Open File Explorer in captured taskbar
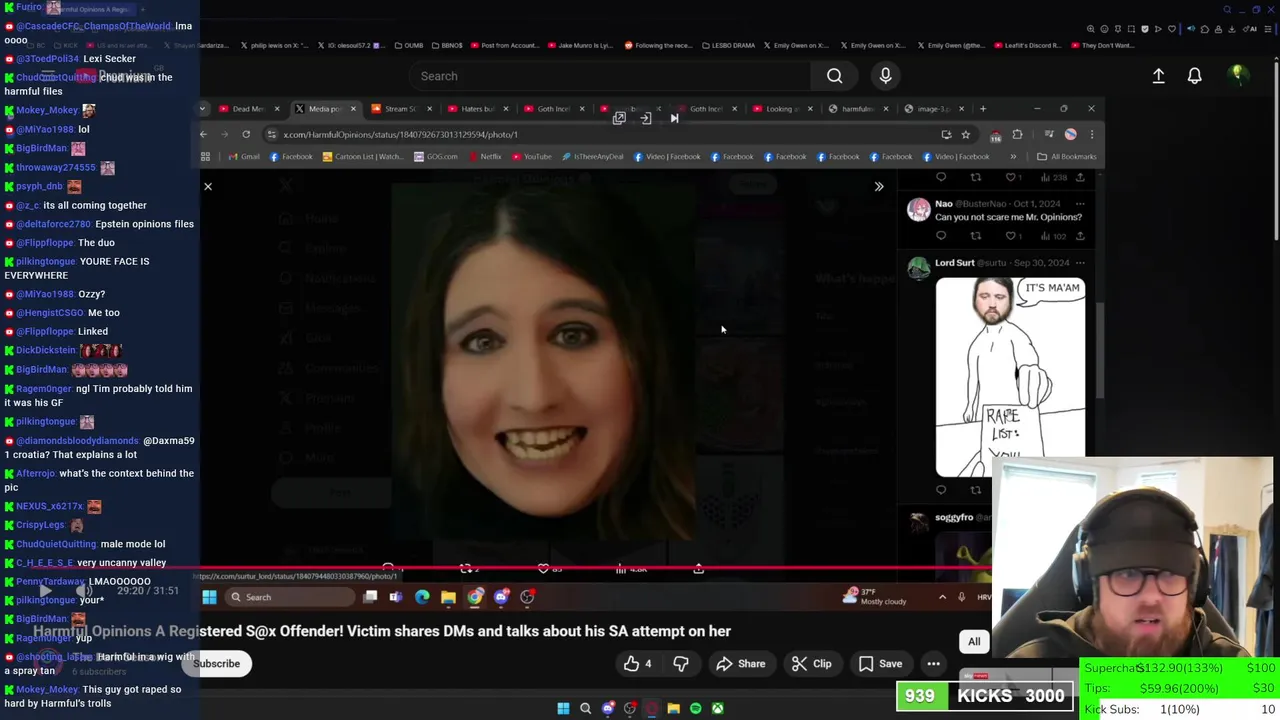The height and width of the screenshot is (720, 1280). tap(448, 597)
